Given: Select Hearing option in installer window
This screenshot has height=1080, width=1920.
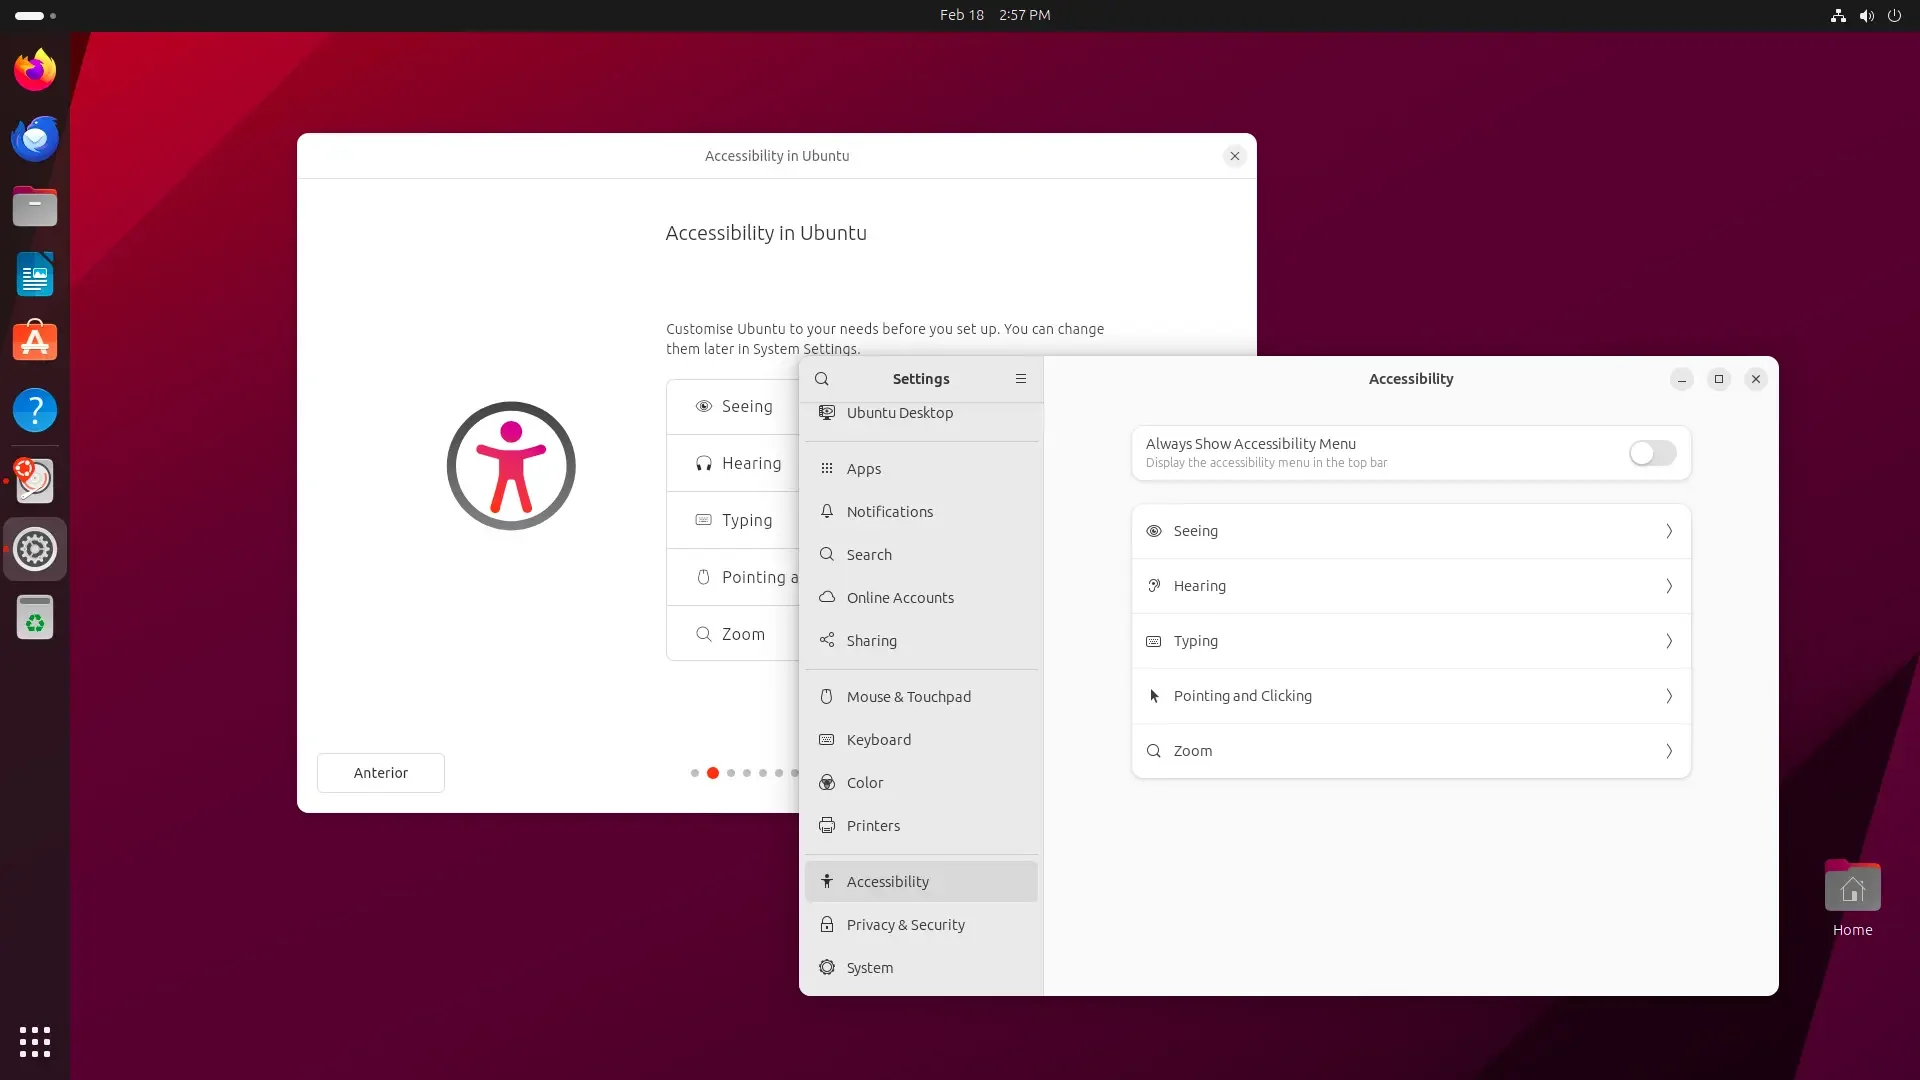Looking at the screenshot, I should click(733, 464).
